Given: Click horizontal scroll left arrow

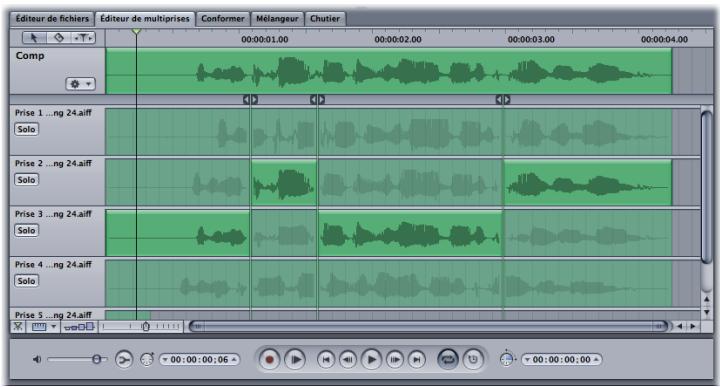Looking at the screenshot, I should pyautogui.click(x=680, y=326).
